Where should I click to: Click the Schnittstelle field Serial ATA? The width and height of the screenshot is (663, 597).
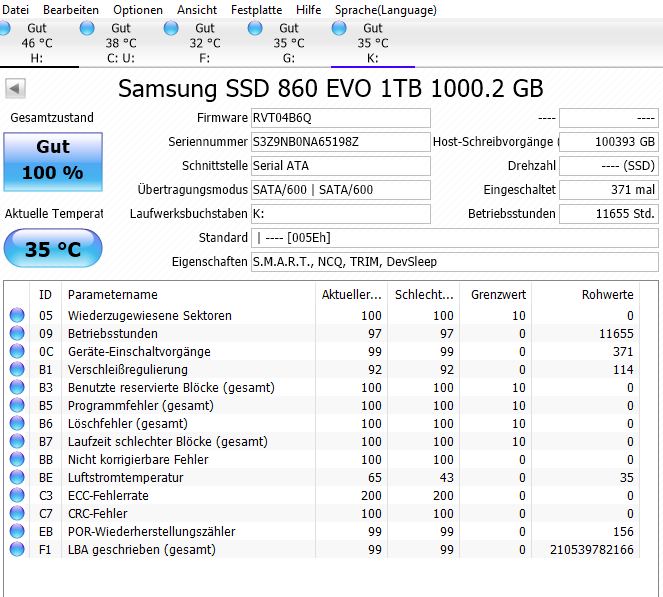click(341, 166)
